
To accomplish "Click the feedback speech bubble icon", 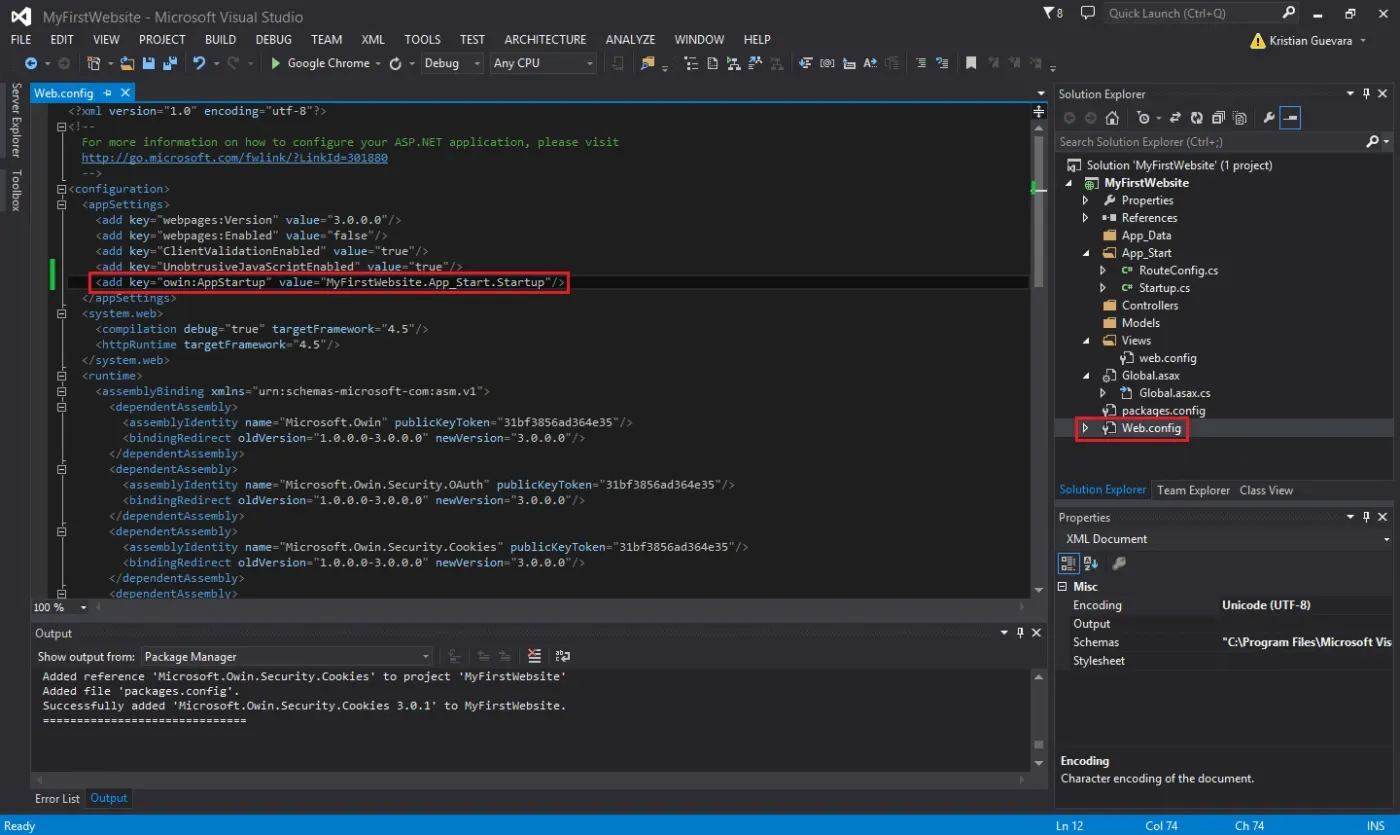I will (1088, 13).
